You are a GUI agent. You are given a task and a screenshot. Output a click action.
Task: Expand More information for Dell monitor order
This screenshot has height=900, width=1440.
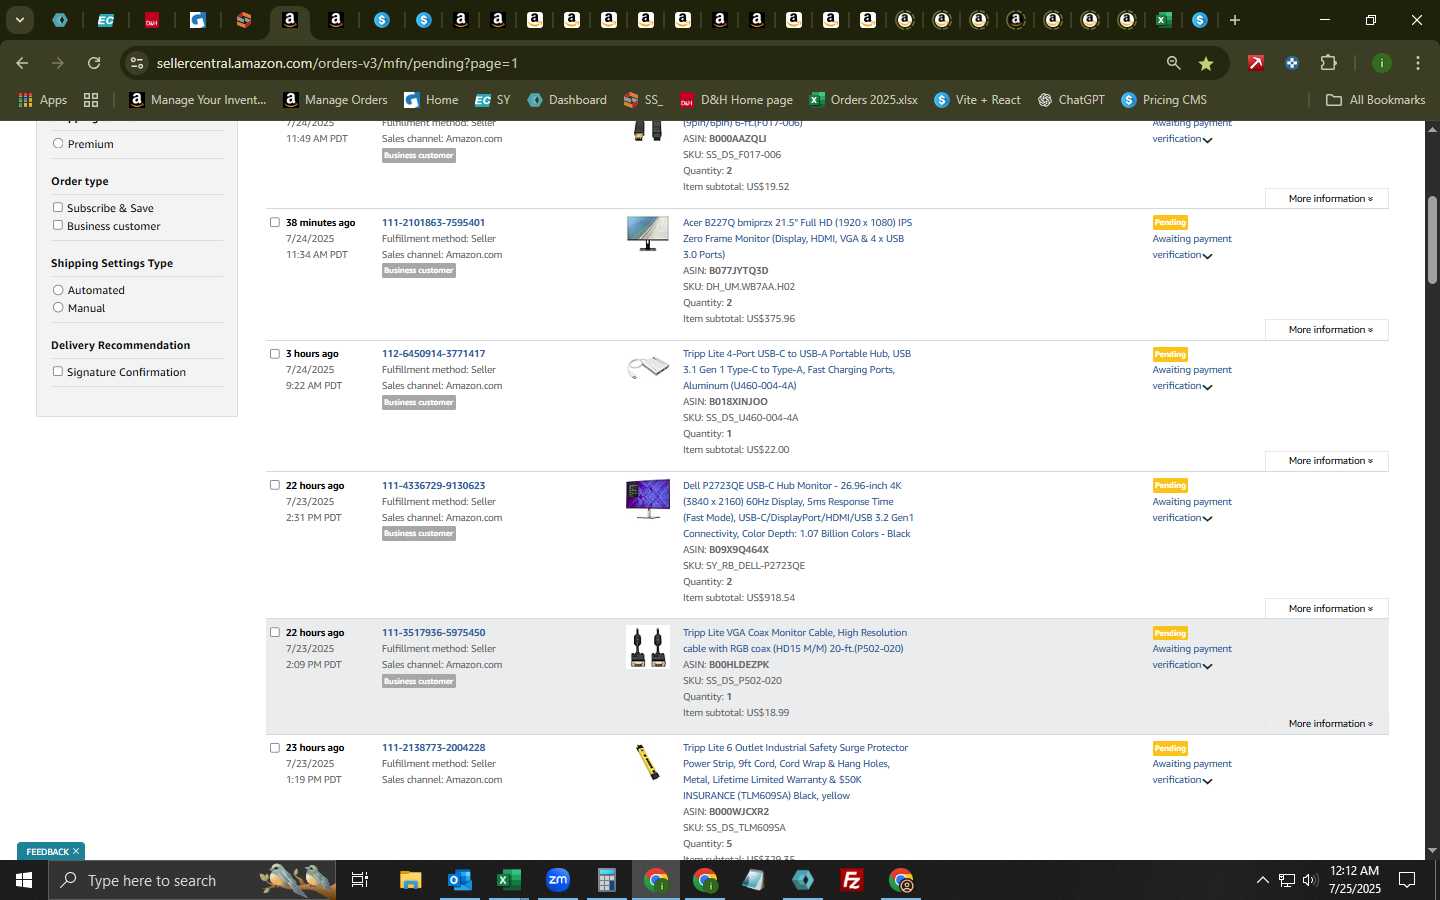(1327, 608)
